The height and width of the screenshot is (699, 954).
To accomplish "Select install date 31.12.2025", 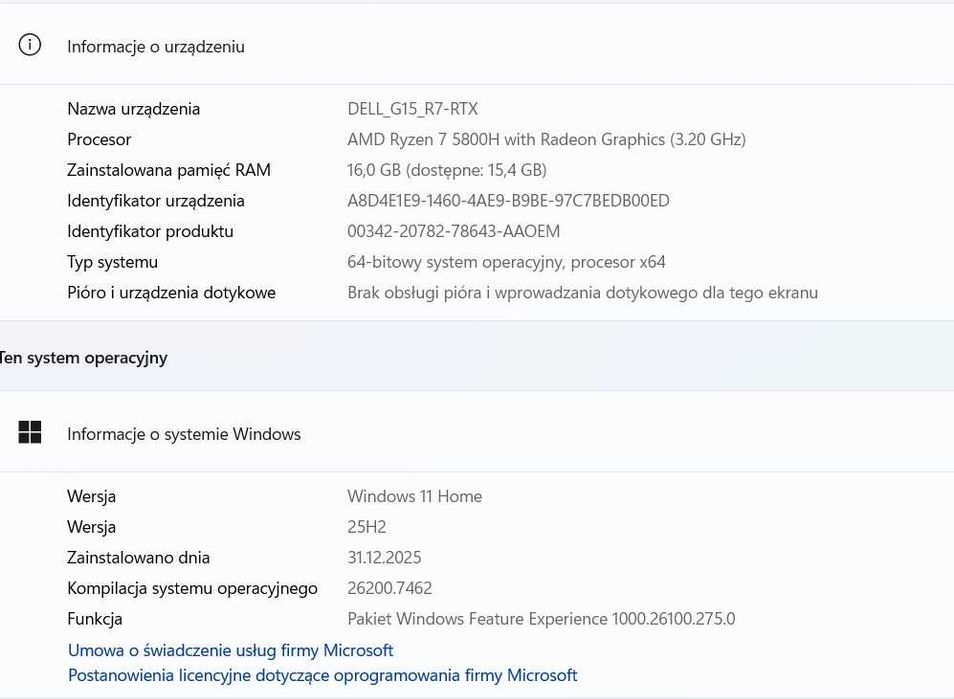I will 384,557.
